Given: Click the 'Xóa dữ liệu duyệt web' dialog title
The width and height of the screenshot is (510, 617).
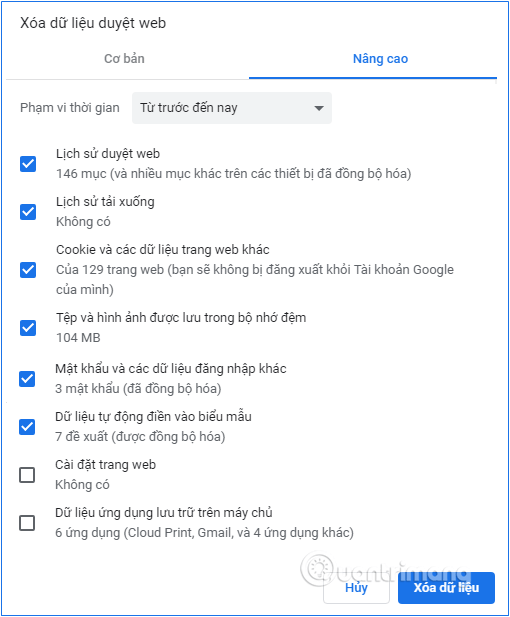Looking at the screenshot, I should [93, 23].
